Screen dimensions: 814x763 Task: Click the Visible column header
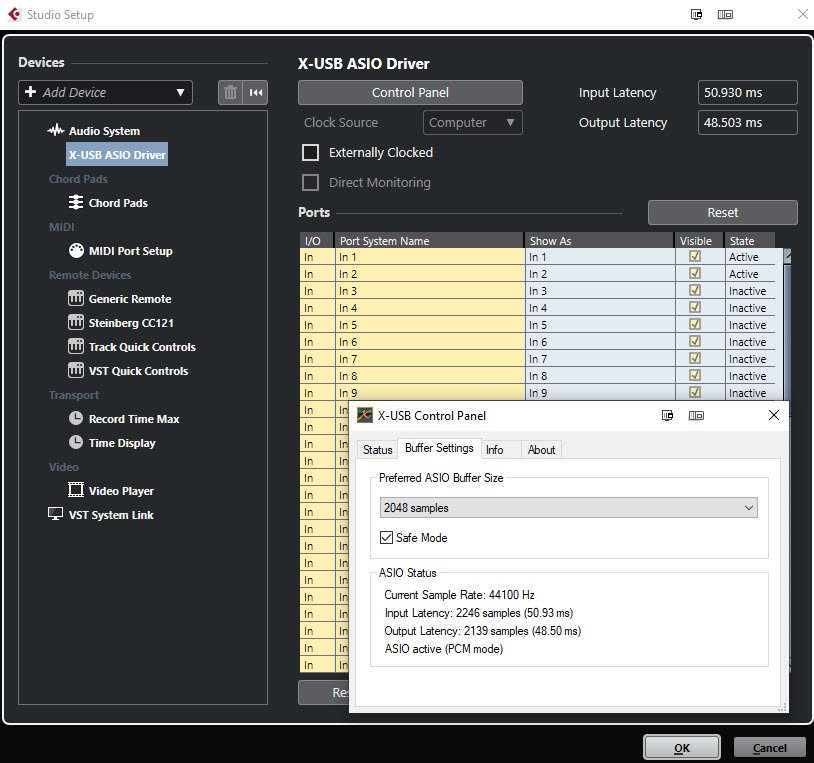click(699, 241)
